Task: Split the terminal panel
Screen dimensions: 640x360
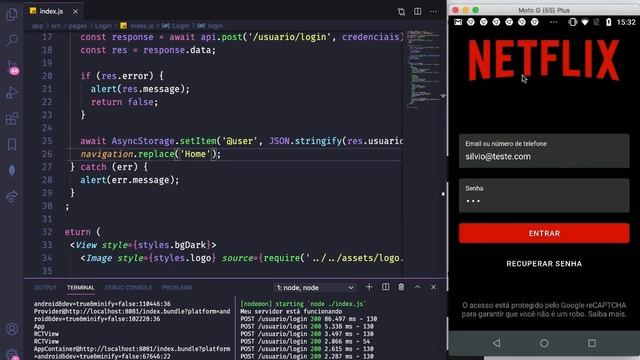Action: point(385,287)
